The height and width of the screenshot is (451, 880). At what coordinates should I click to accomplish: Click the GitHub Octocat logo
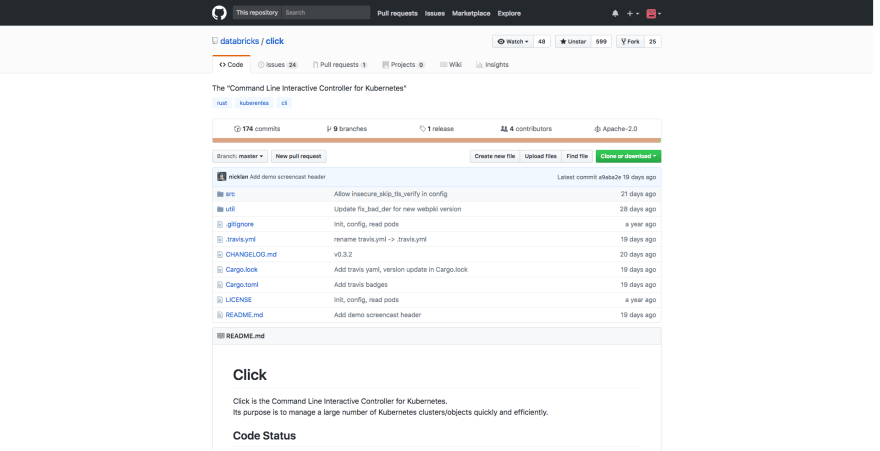coord(219,13)
